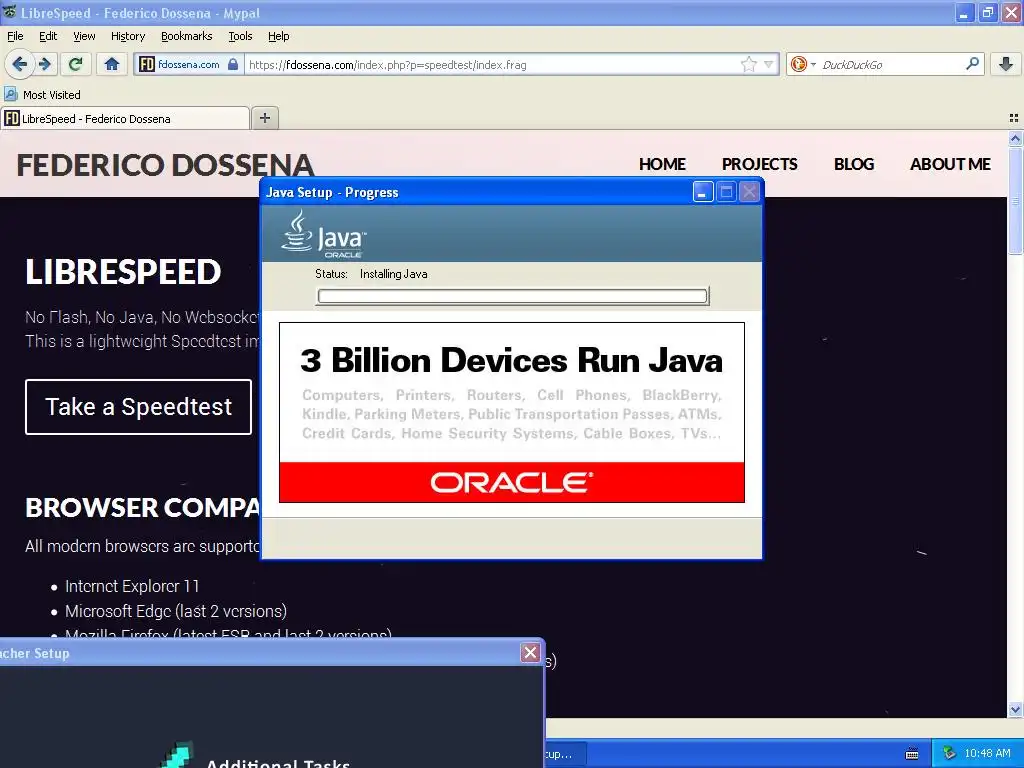
Task: Click the "Internet Explorer 11" list item
Action: click(132, 586)
